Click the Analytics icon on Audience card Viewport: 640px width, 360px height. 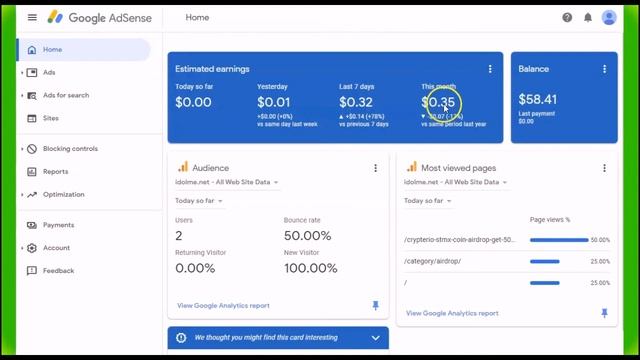183,167
